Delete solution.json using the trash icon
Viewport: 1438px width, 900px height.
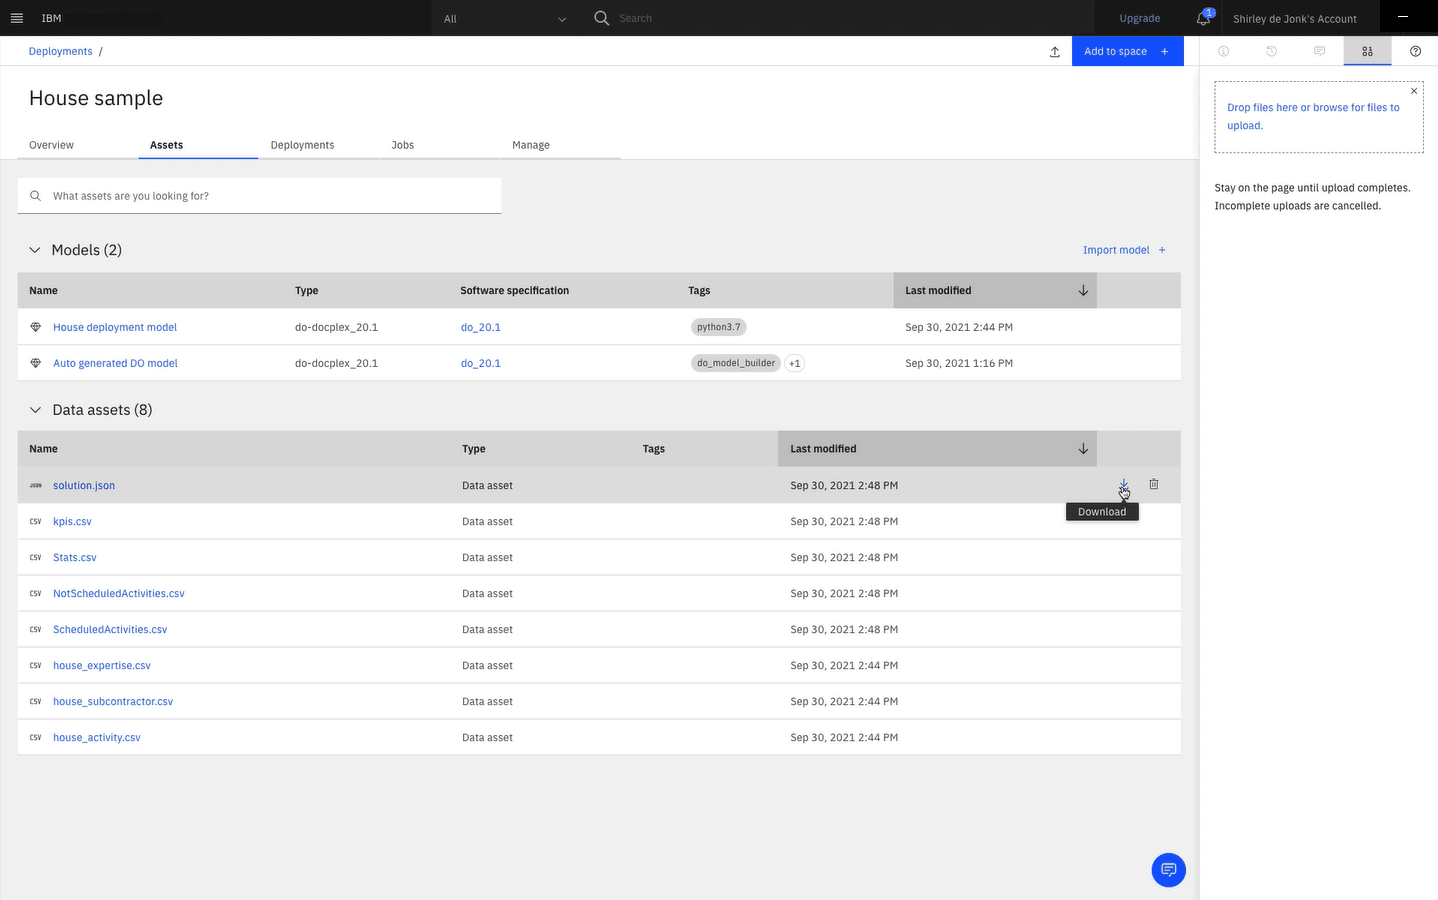coord(1154,484)
